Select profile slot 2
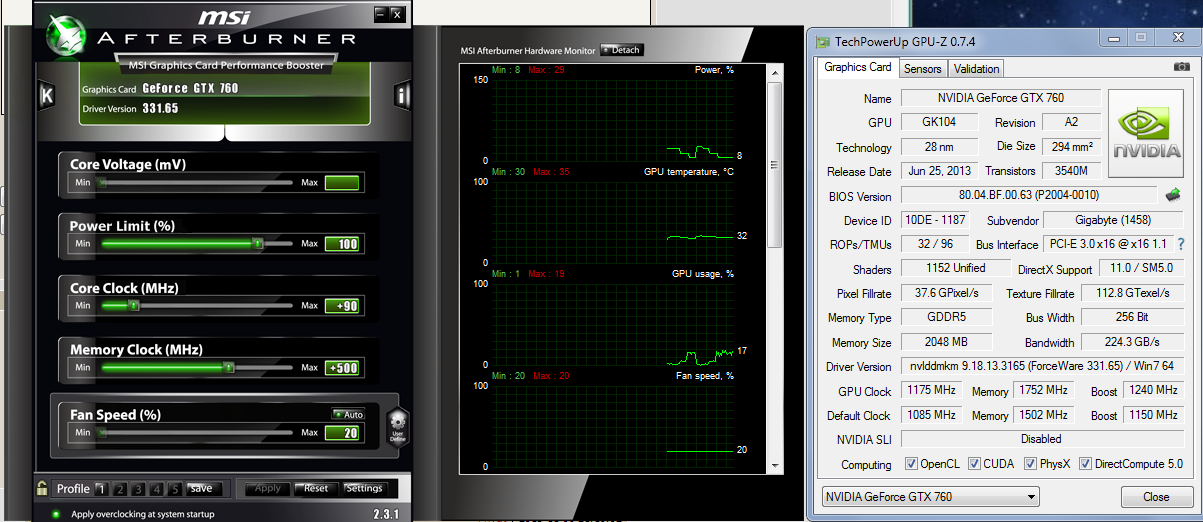Viewport: 1203px width, 522px height. point(120,489)
